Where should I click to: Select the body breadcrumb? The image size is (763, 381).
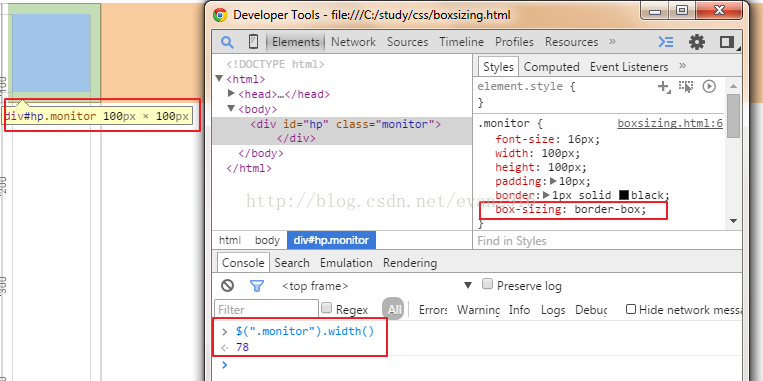point(267,240)
